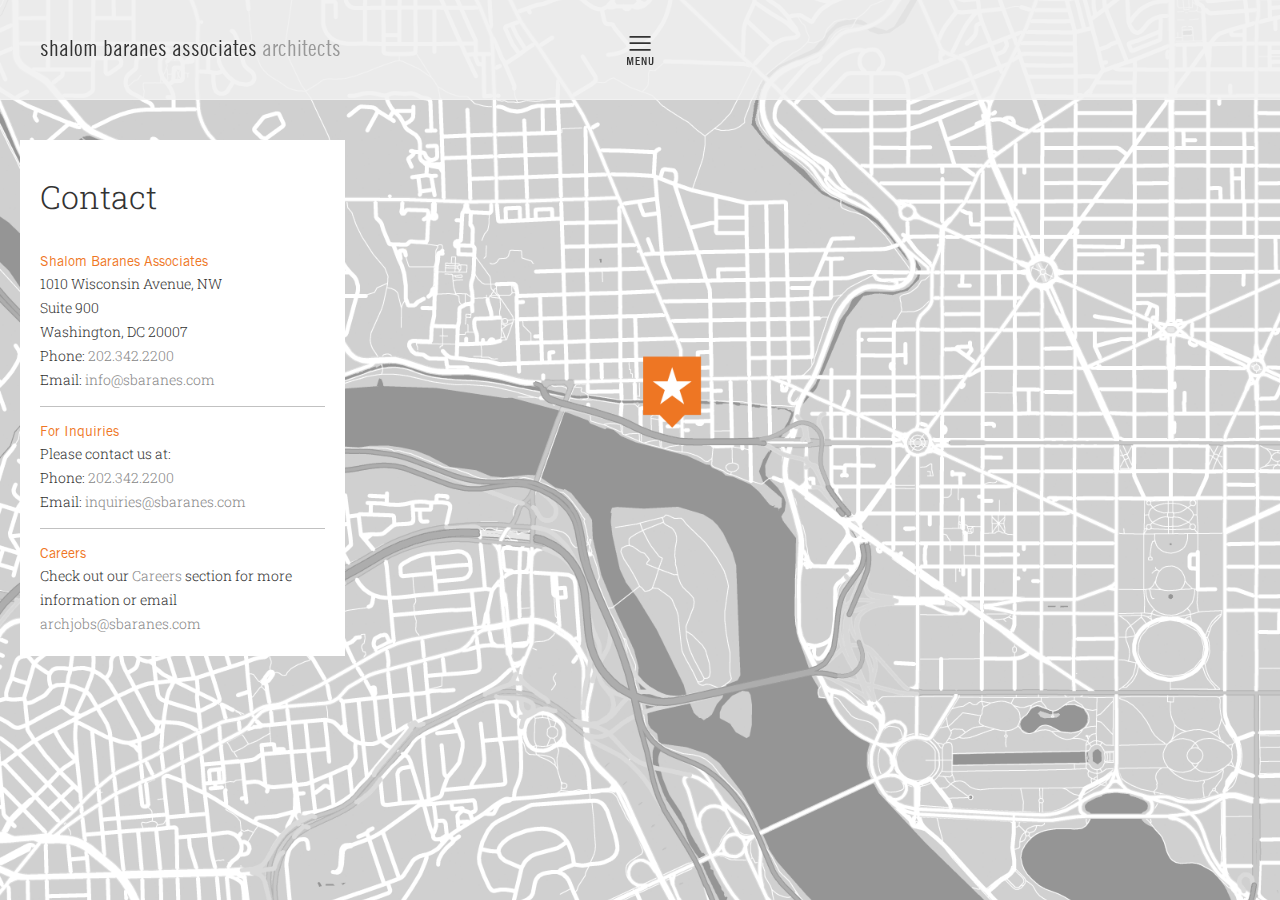
Task: Go to shalom baranes associates architects homepage logo
Action: point(190,48)
